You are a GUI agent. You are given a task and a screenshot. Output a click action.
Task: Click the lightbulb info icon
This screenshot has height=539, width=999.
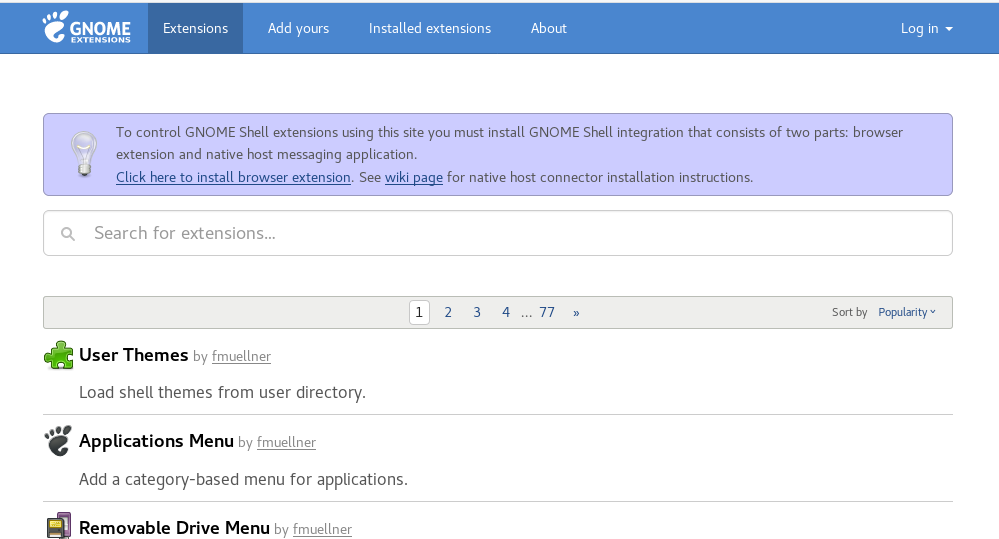(83, 154)
